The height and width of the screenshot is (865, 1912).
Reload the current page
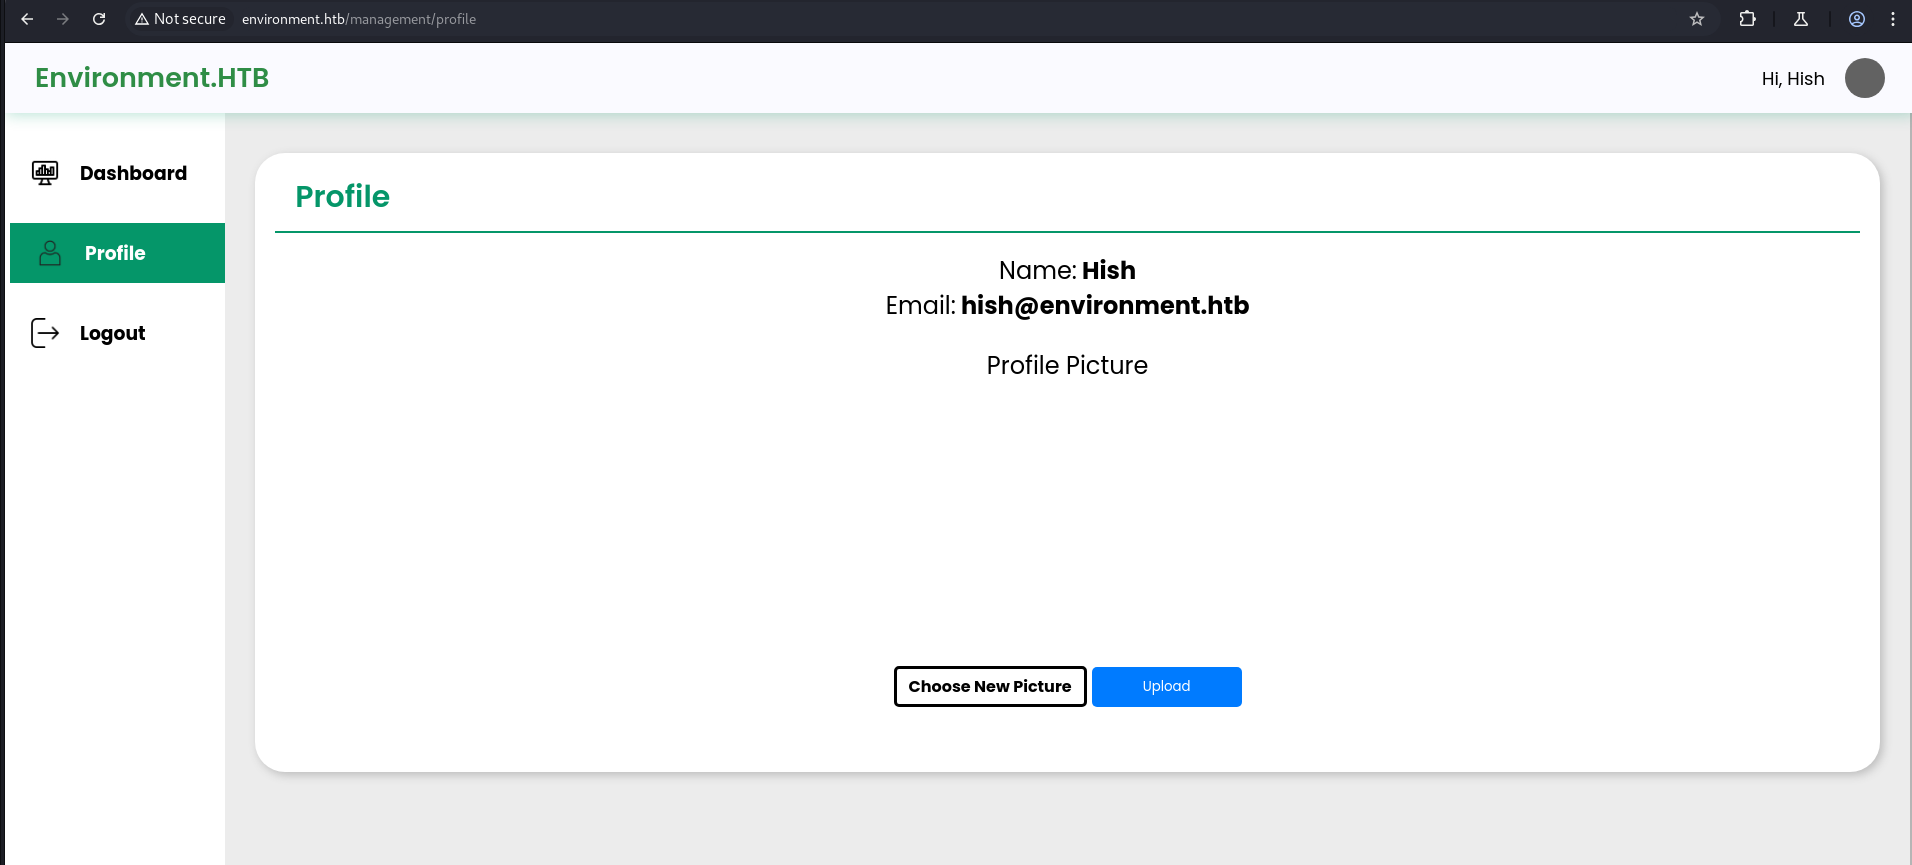click(x=99, y=19)
